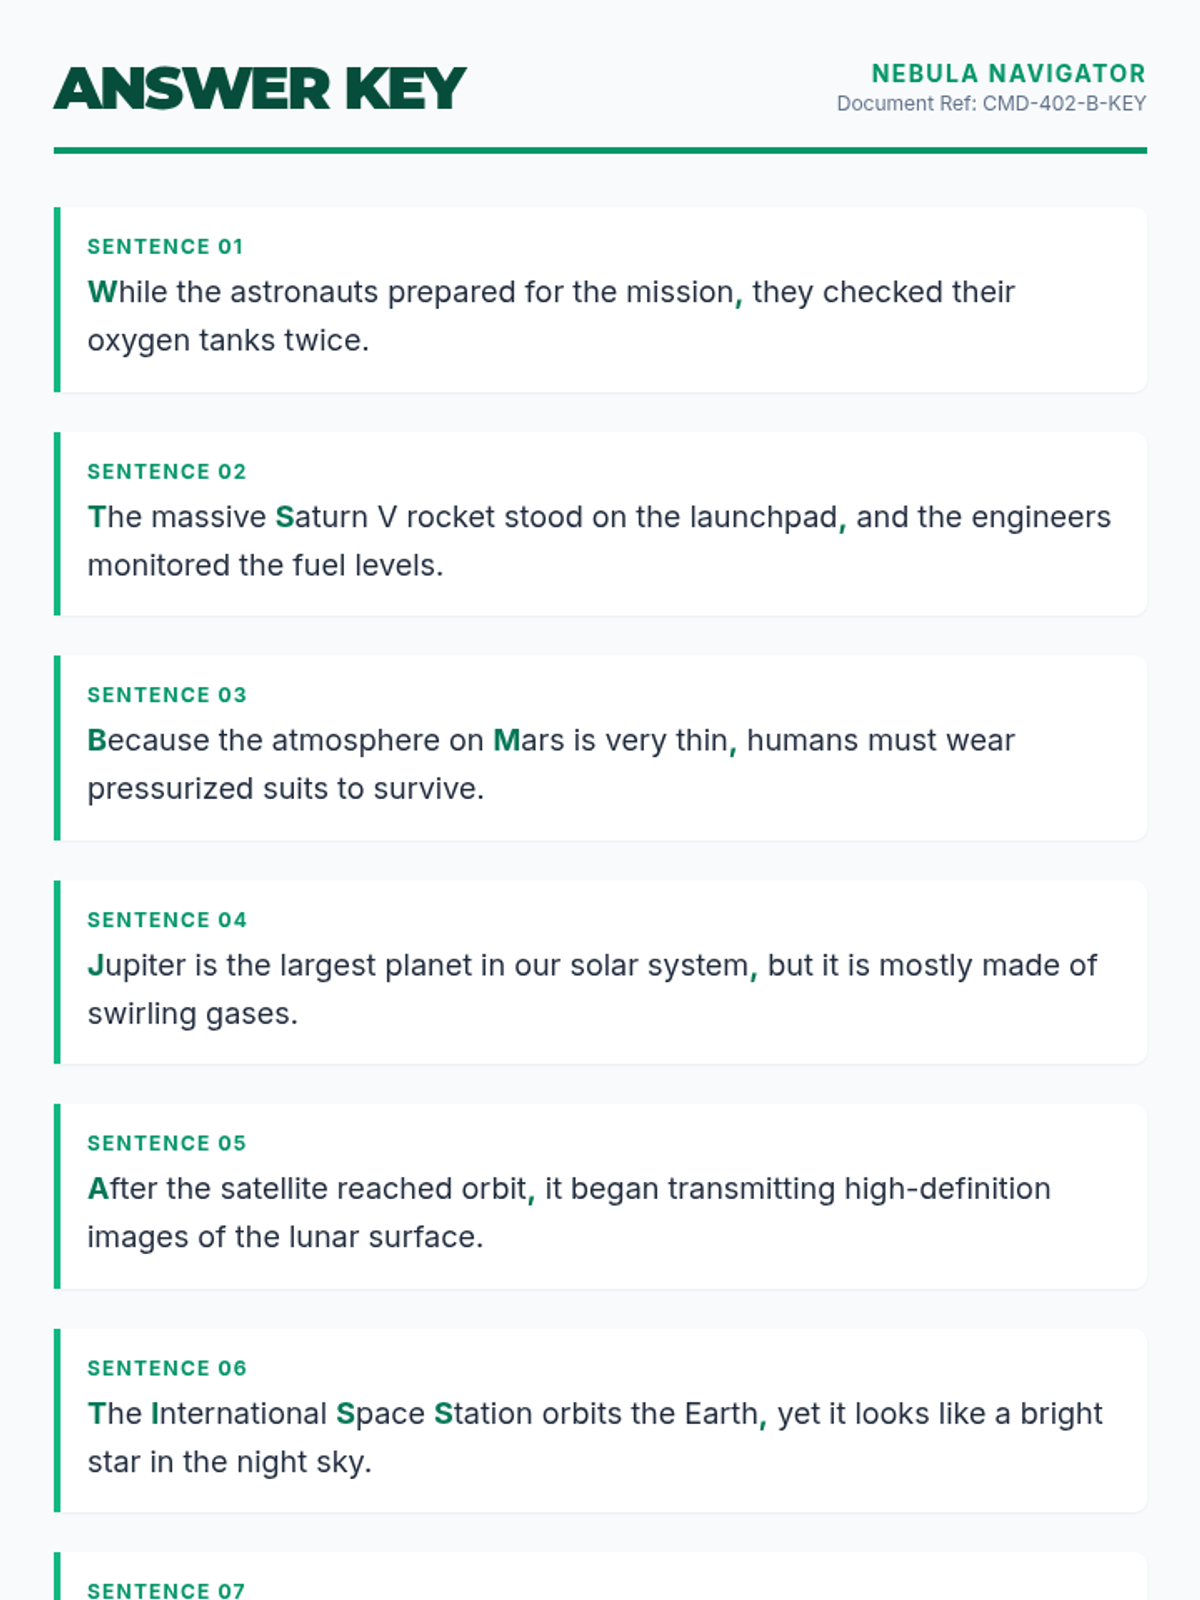Click the NEBULA NAVIGATOR brand text
The image size is (1200, 1600).
(x=1008, y=74)
